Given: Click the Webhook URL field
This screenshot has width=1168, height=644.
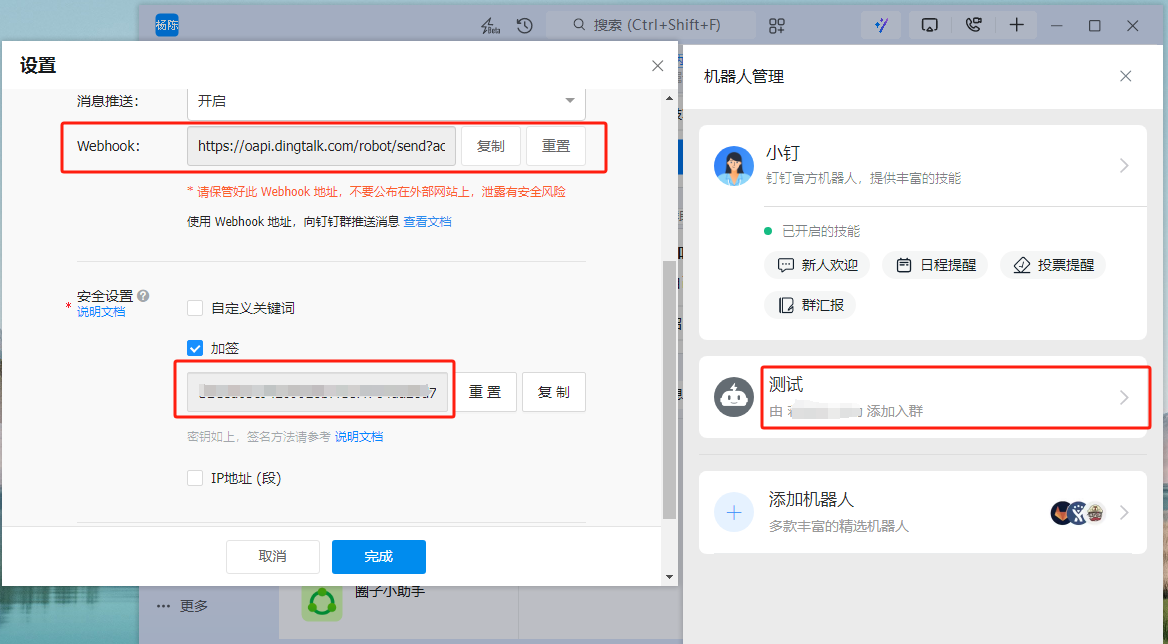Looking at the screenshot, I should [x=321, y=146].
